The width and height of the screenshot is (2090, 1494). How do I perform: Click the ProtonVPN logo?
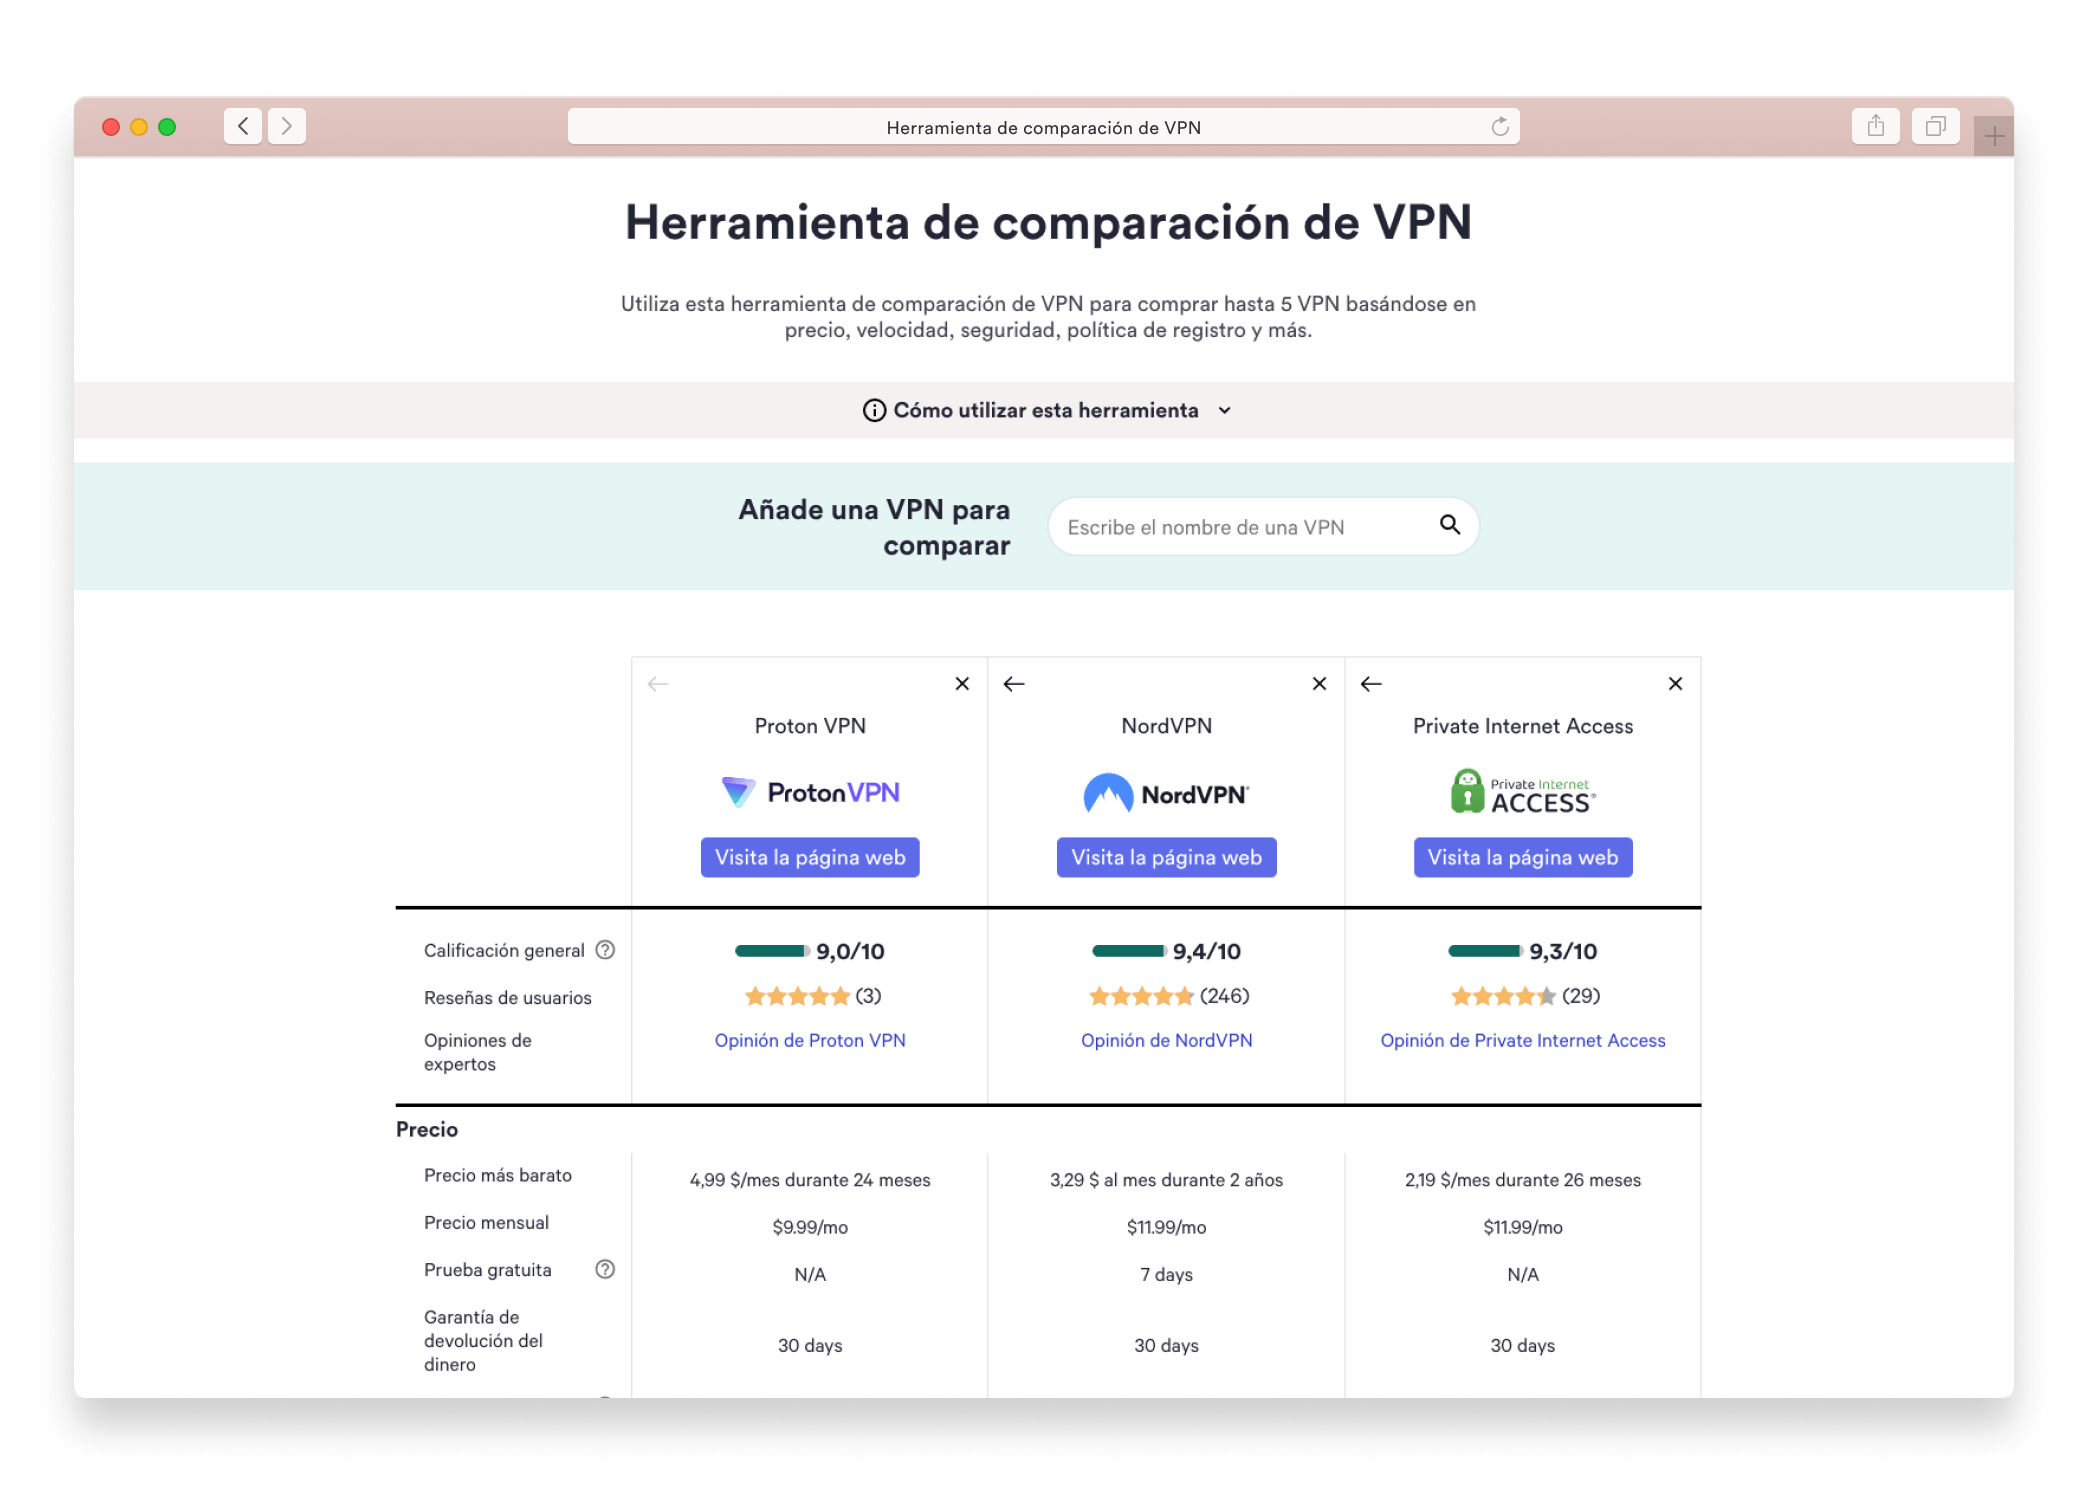coord(810,792)
